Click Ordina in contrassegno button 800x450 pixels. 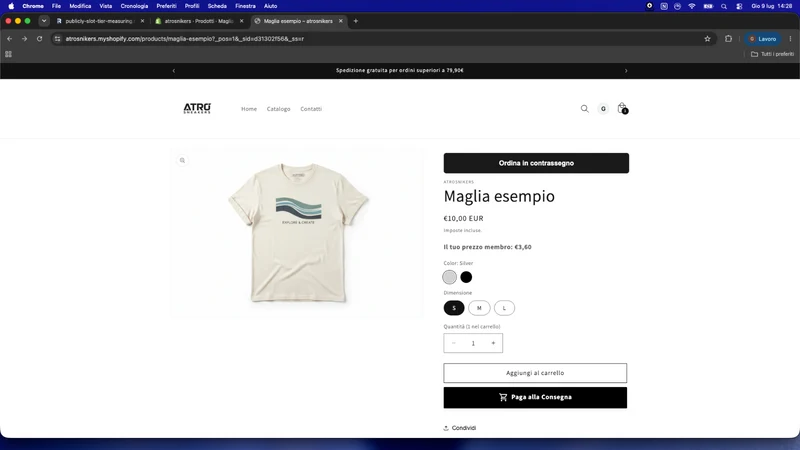[x=536, y=163]
